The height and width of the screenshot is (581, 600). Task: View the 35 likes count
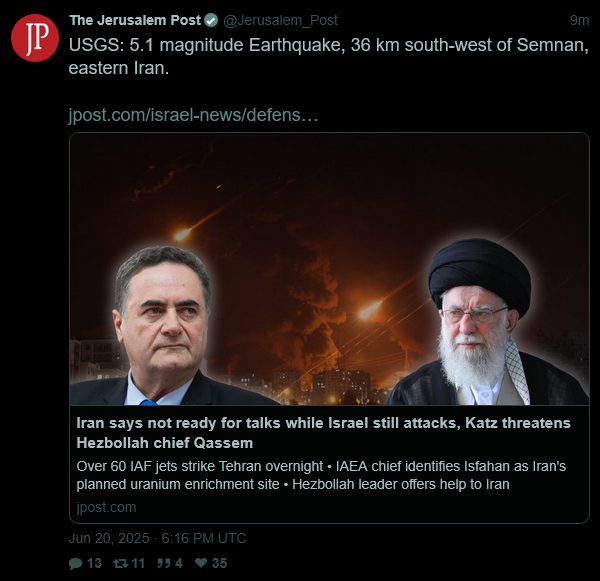pyautogui.click(x=219, y=563)
